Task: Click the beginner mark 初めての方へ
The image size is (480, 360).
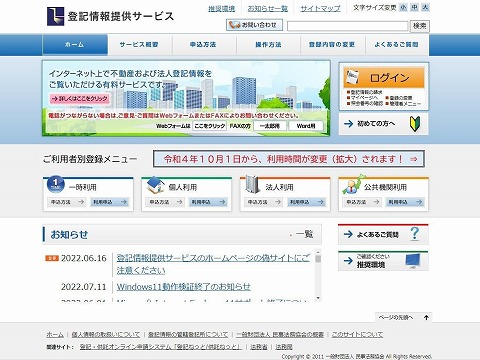Action: pyautogui.click(x=415, y=124)
